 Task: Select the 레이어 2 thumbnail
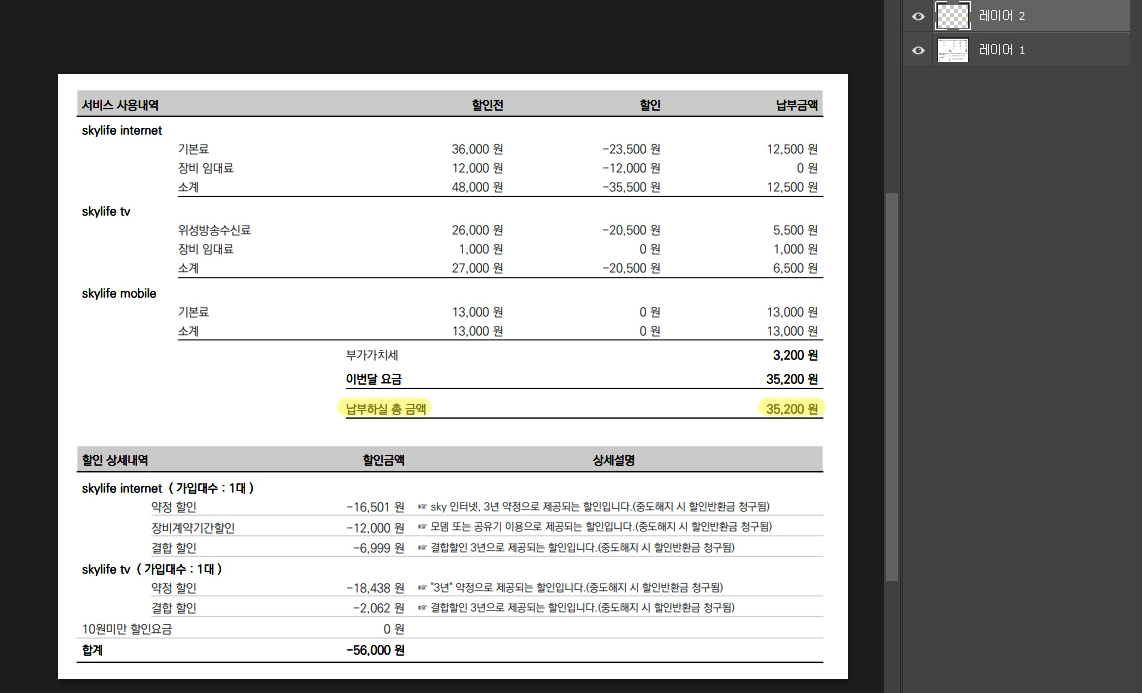point(953,15)
